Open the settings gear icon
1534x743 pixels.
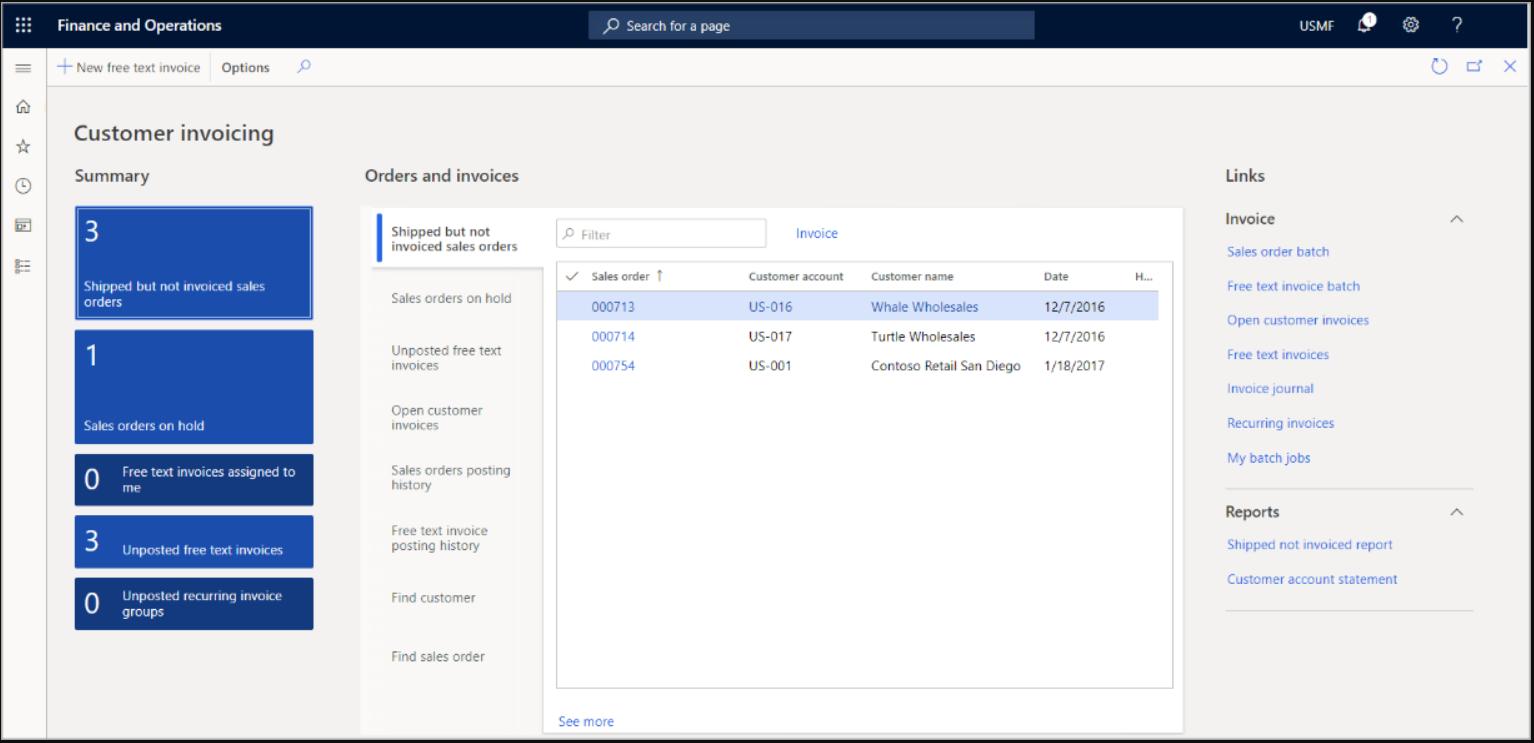[1411, 25]
